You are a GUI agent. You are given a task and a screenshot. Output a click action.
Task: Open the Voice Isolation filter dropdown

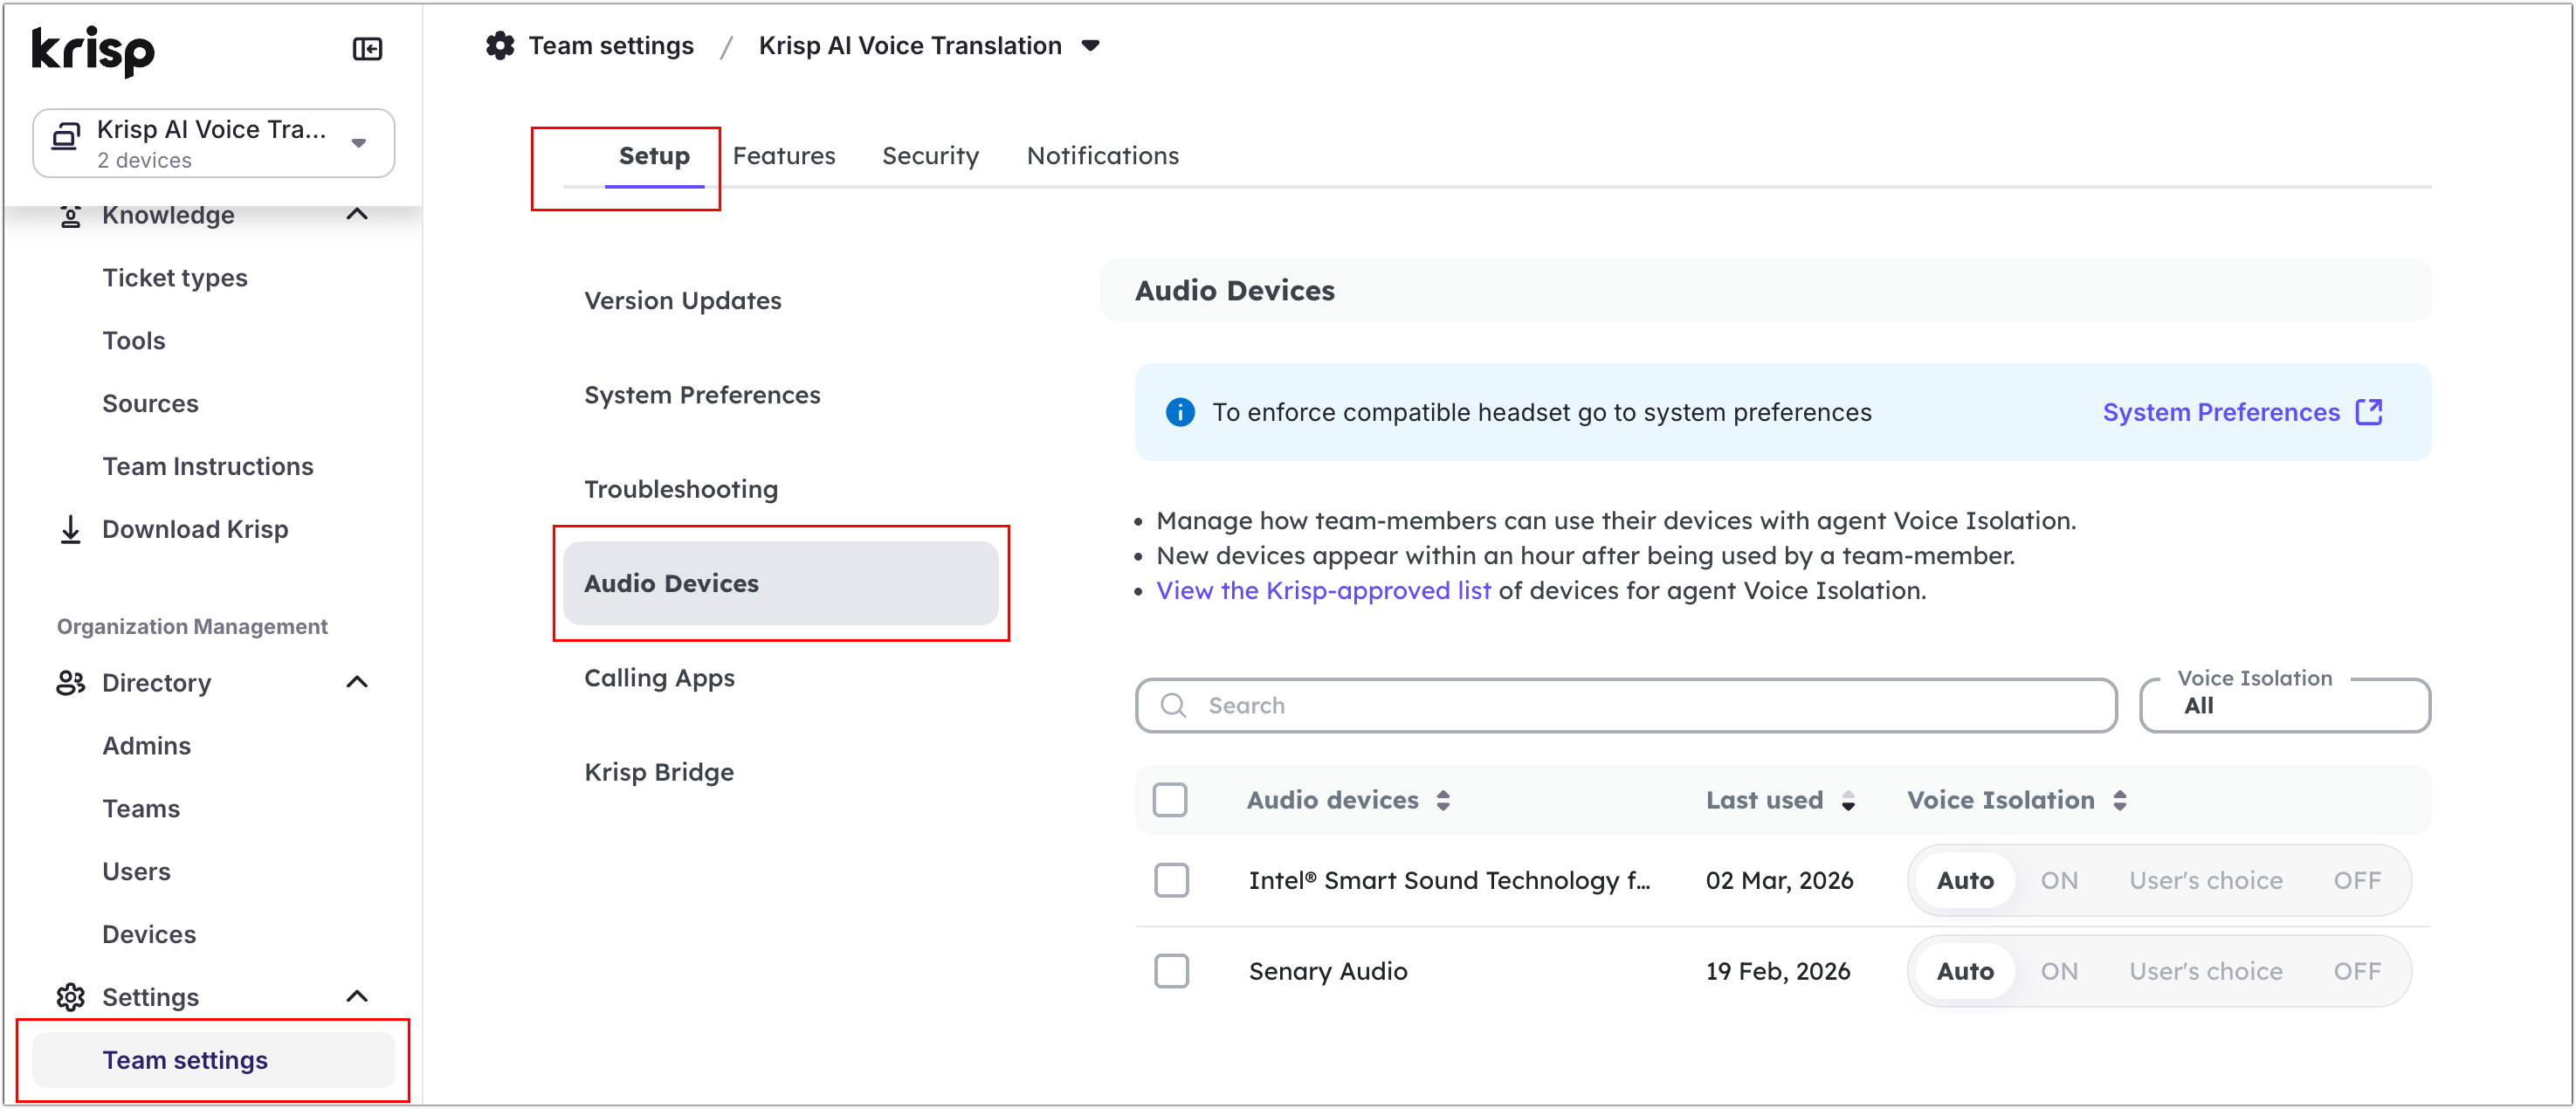(2284, 705)
